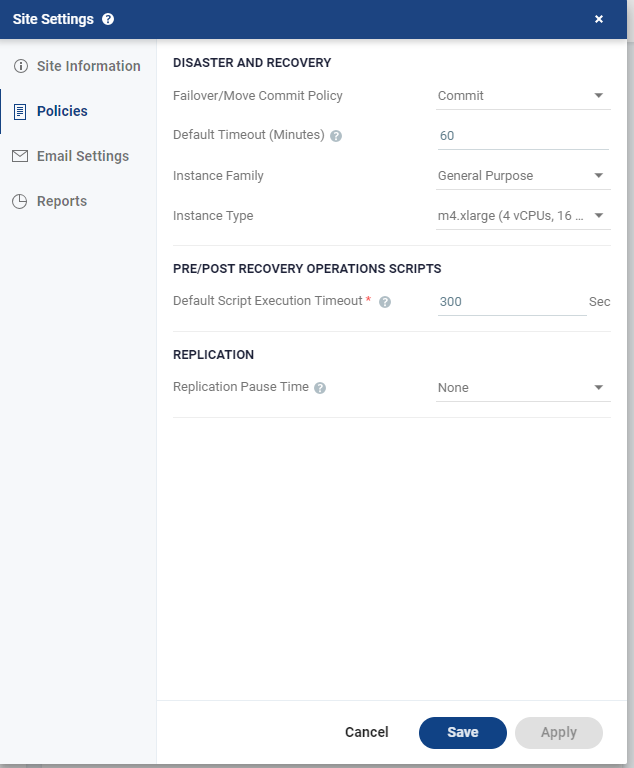Image resolution: width=634 pixels, height=768 pixels.
Task: Click the Apply button
Action: pyautogui.click(x=559, y=732)
